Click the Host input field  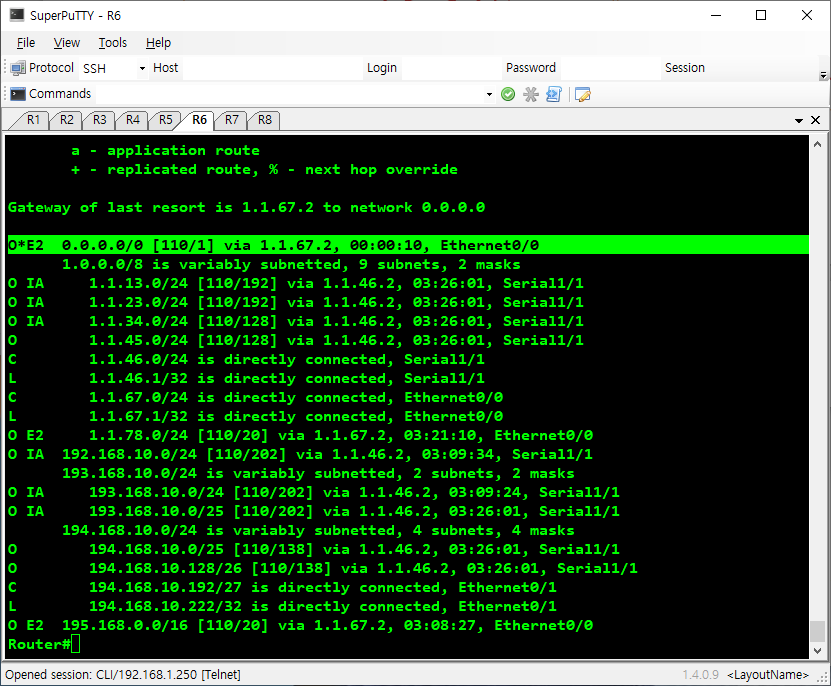click(x=272, y=68)
